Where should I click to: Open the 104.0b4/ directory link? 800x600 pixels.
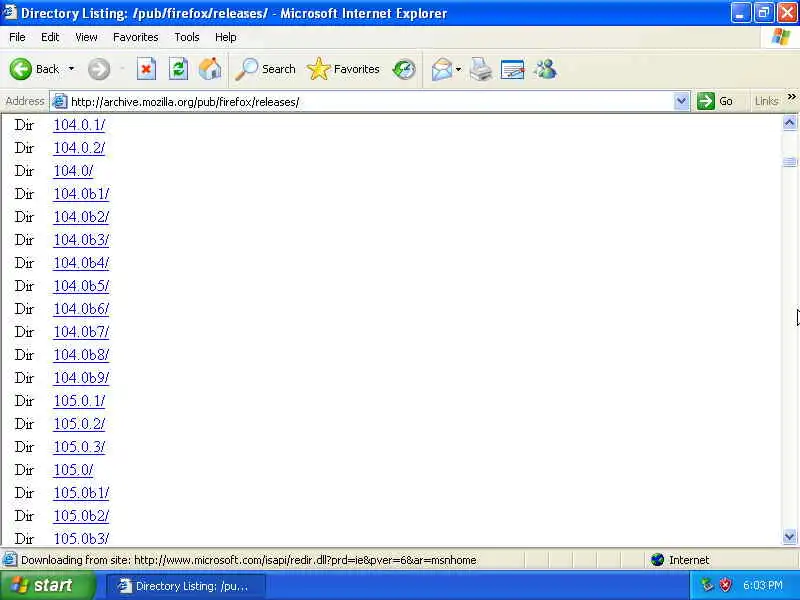[x=82, y=263]
